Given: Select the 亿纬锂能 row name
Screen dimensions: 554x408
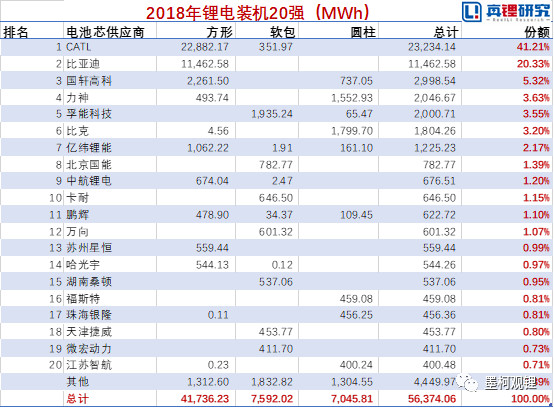Looking at the screenshot, I should (89, 148).
